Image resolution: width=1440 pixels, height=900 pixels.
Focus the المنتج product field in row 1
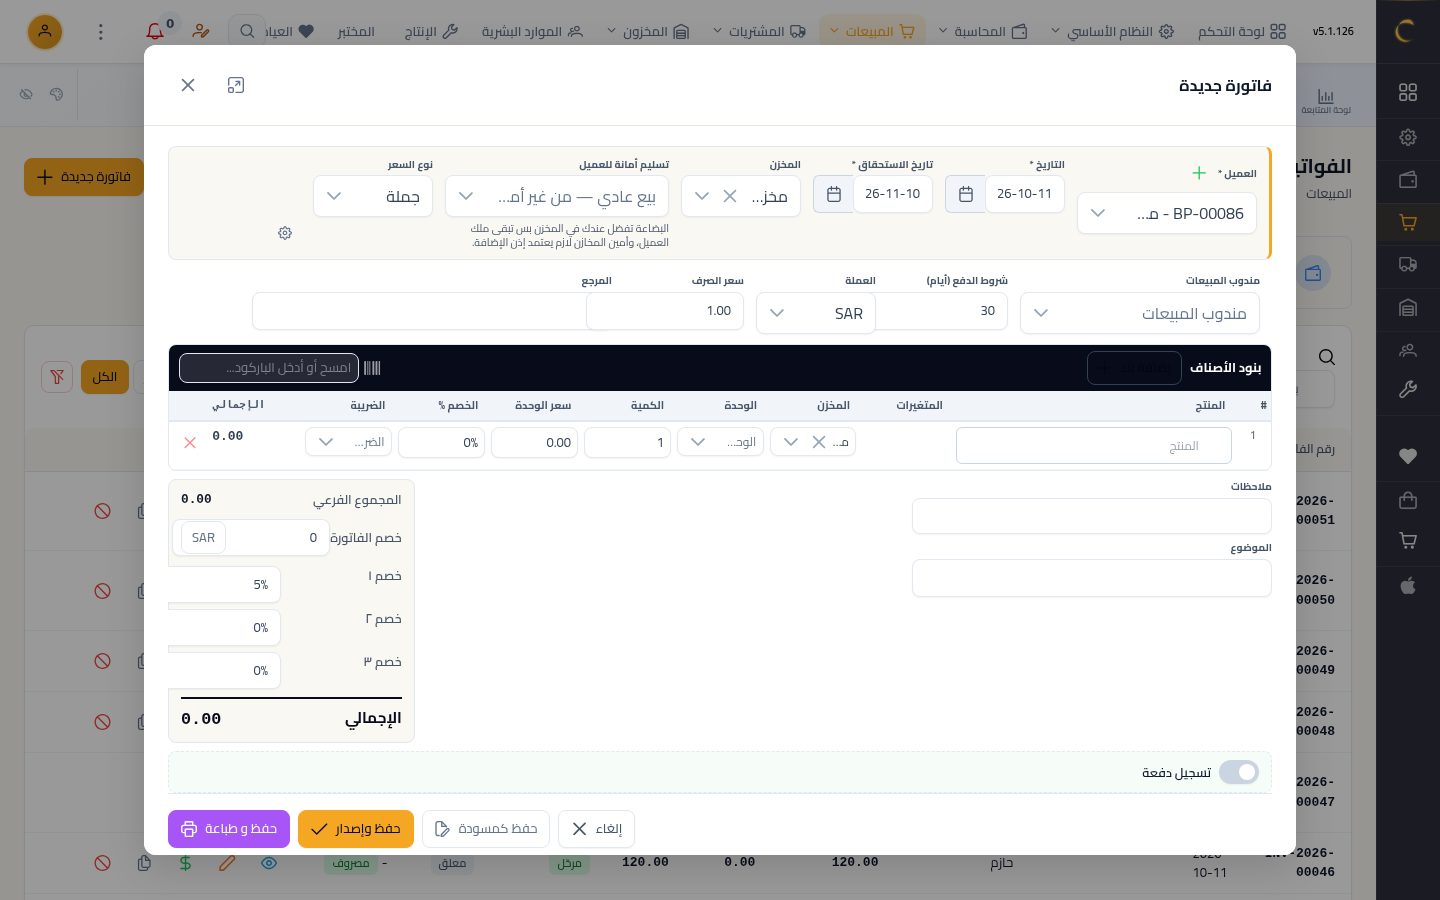pyautogui.click(x=1094, y=446)
